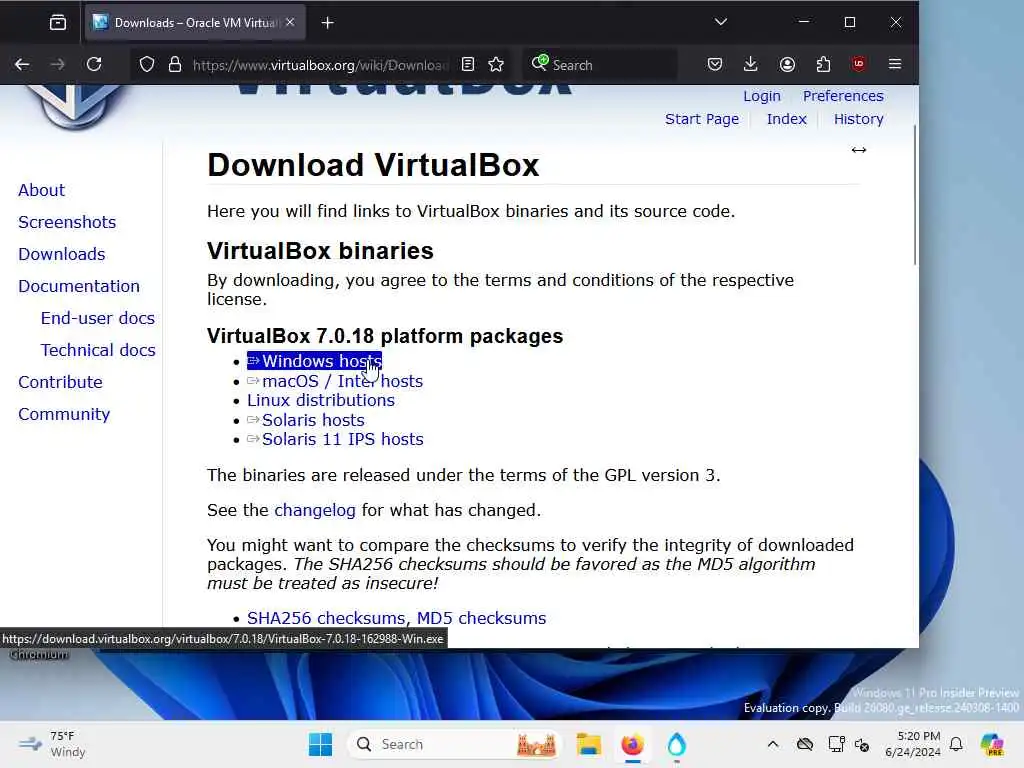
Task: Open the SHA256 checksums link
Action: pyautogui.click(x=326, y=618)
